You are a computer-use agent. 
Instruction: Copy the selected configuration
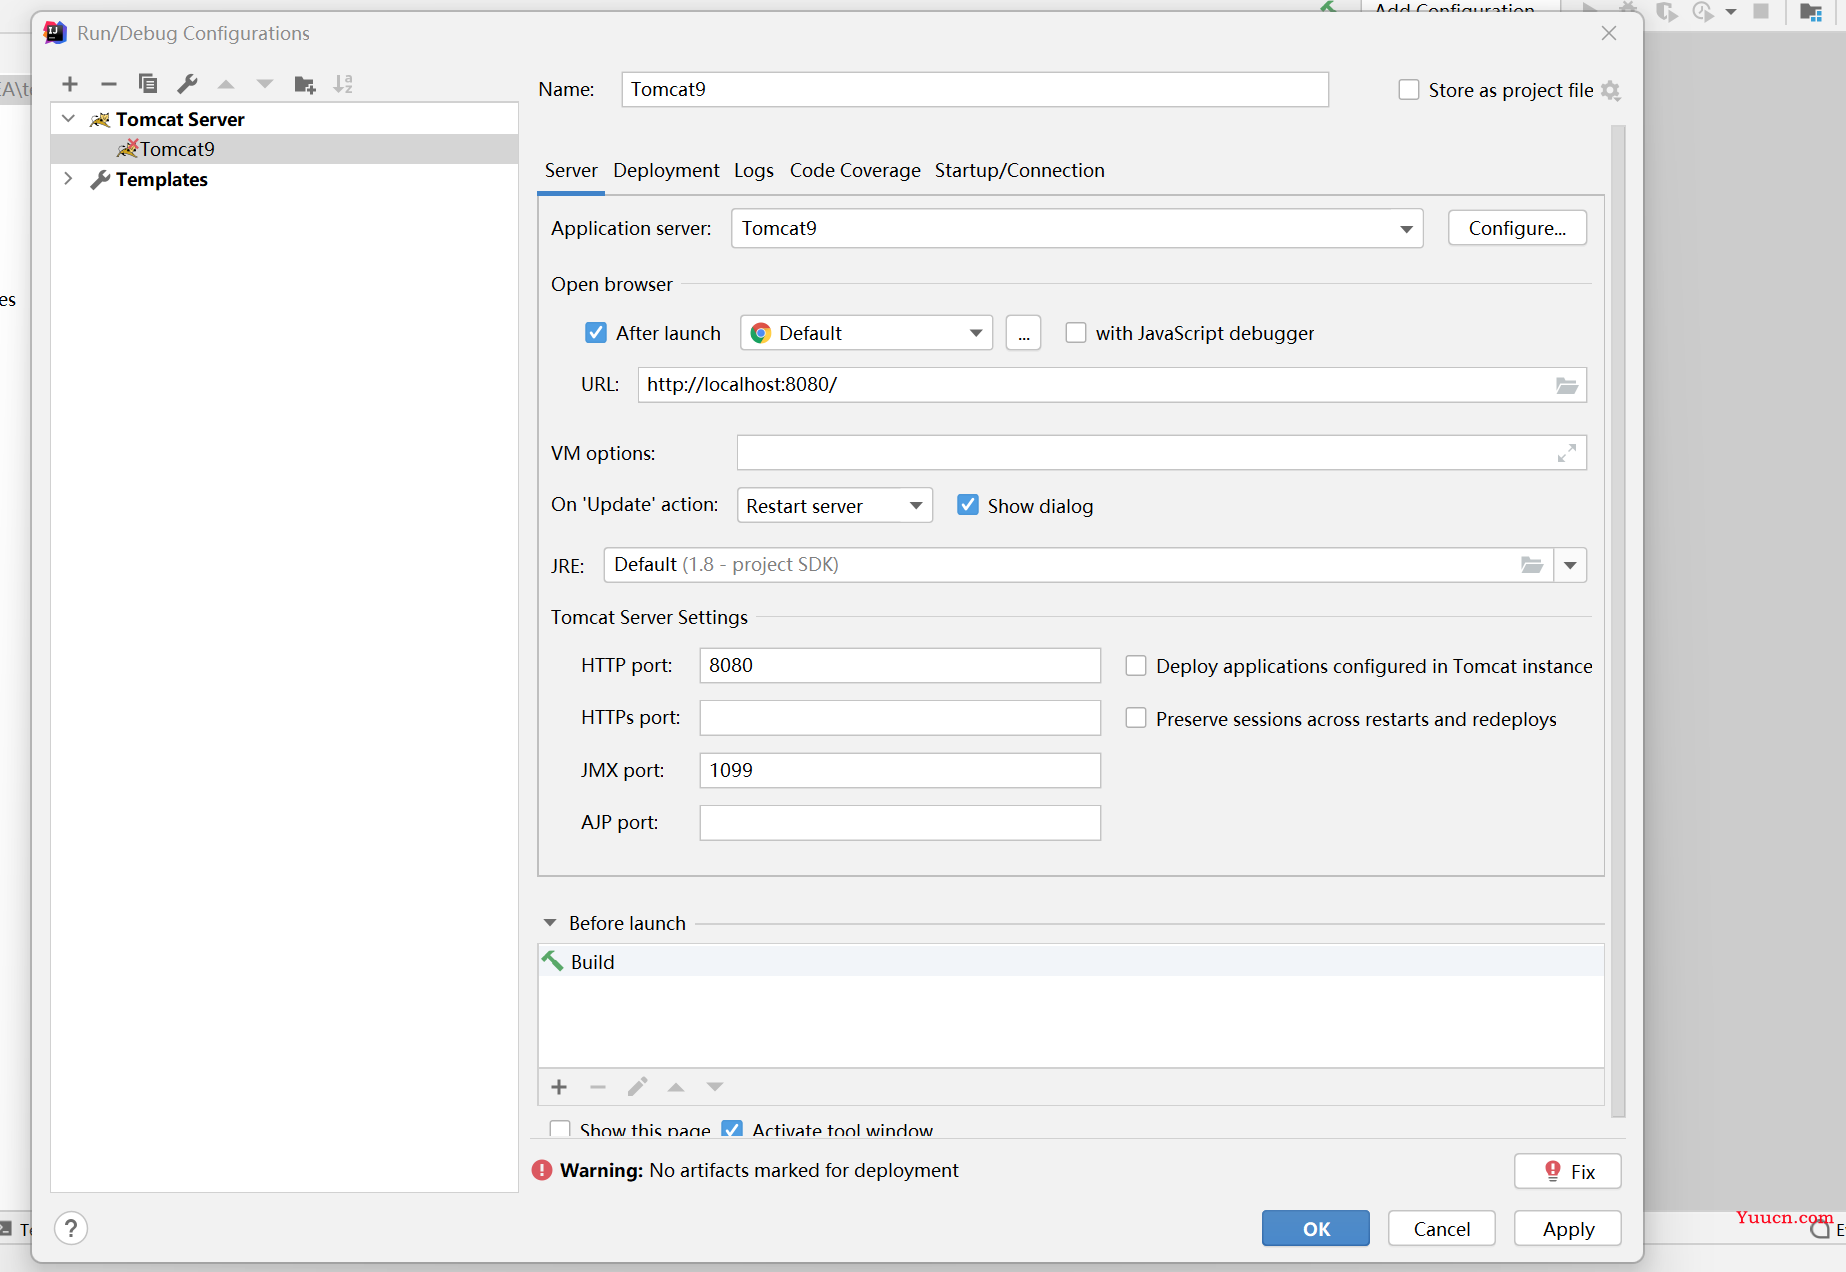(148, 84)
